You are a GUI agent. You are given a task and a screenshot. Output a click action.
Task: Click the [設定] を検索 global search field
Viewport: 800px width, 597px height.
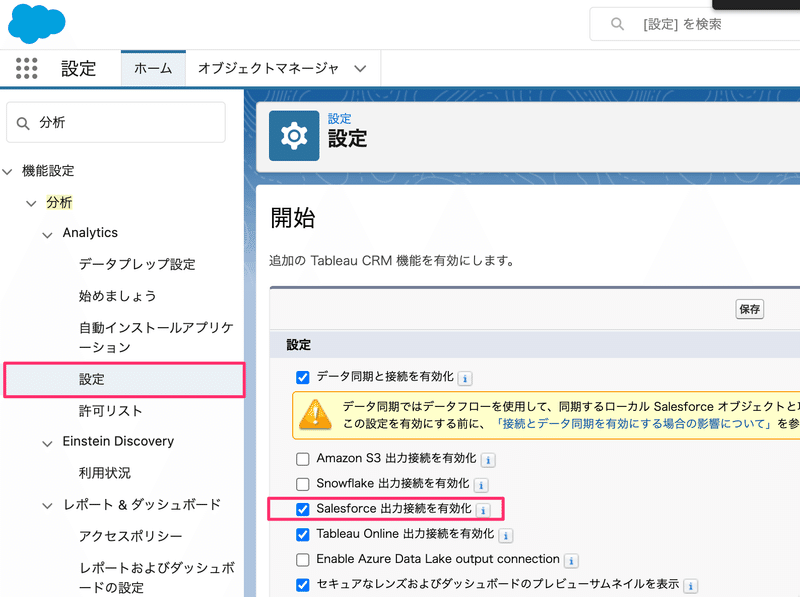click(695, 24)
